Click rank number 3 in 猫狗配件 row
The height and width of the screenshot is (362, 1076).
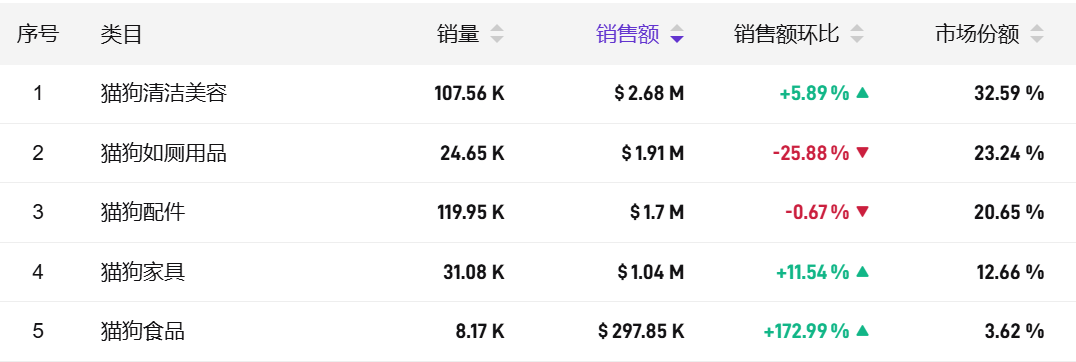coord(38,213)
